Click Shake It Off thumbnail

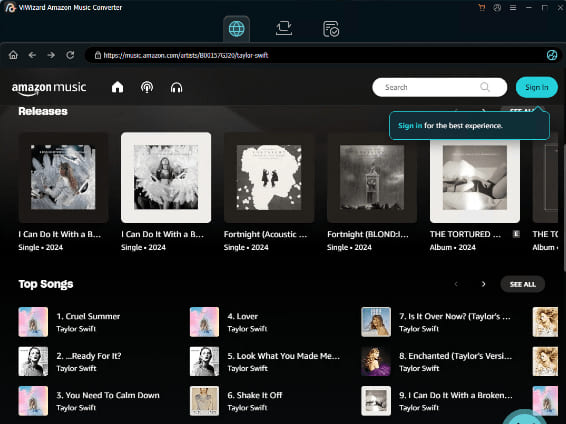204,401
